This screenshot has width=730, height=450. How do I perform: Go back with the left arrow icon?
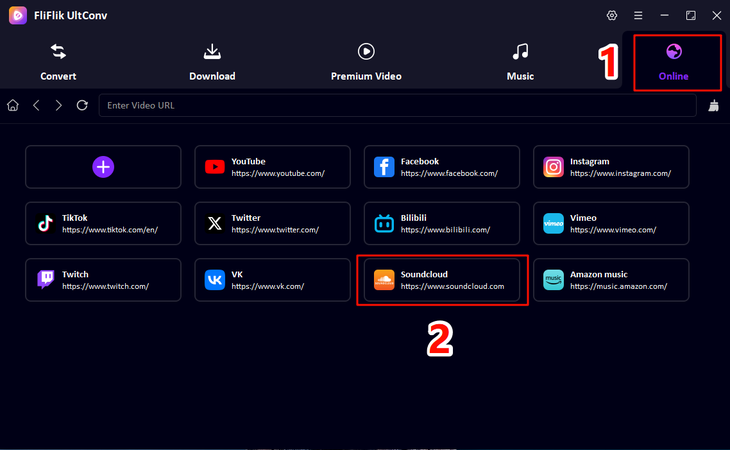pos(36,105)
